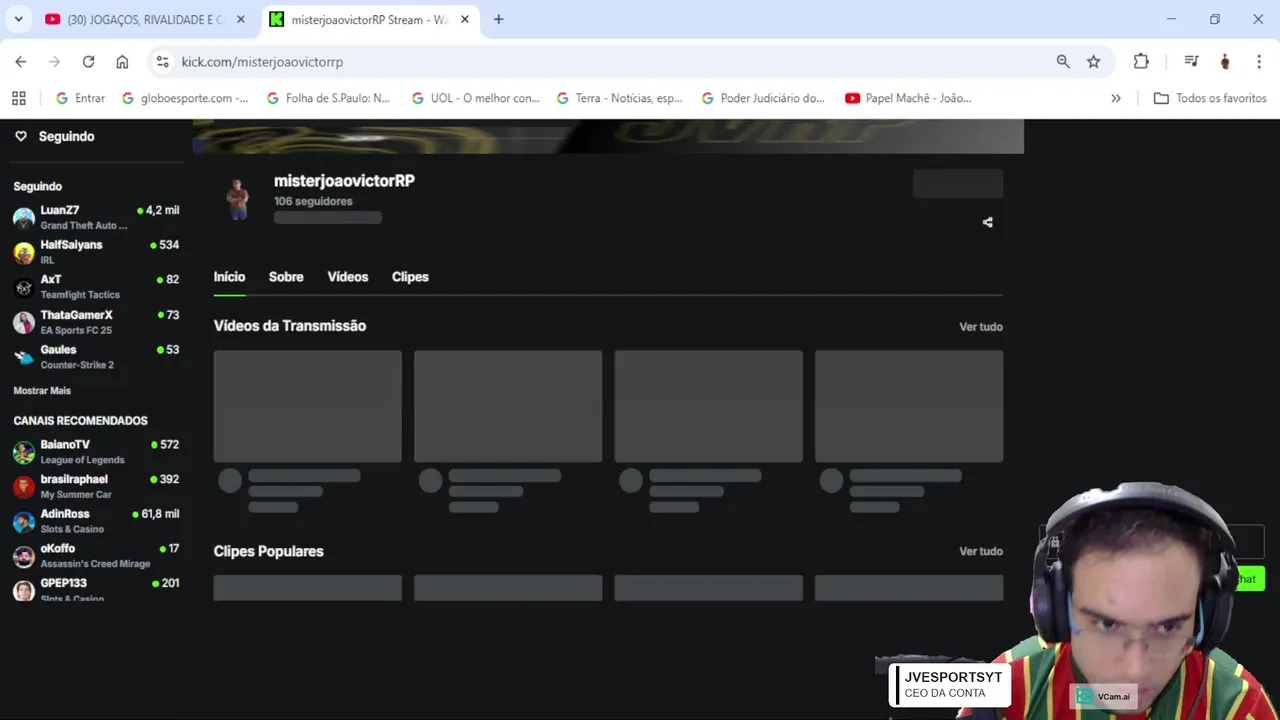Open AdinRoss channel avatar
The image size is (1280, 720).
pos(24,521)
